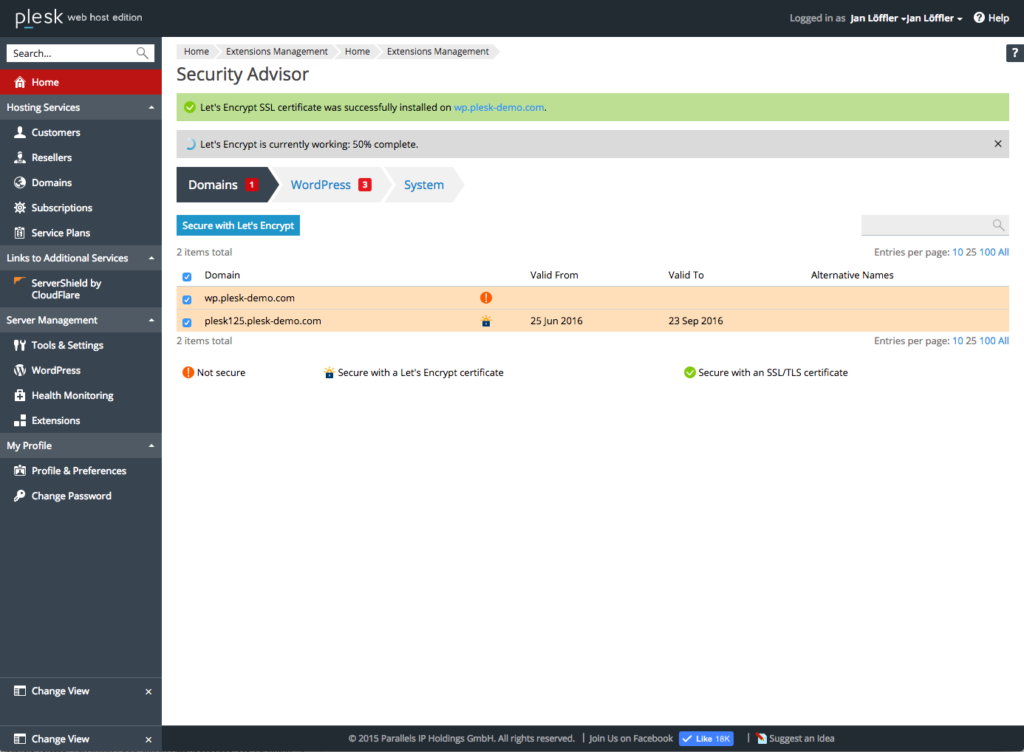The image size is (1024, 752).
Task: Click the Health Monitoring icon
Action: (20, 396)
